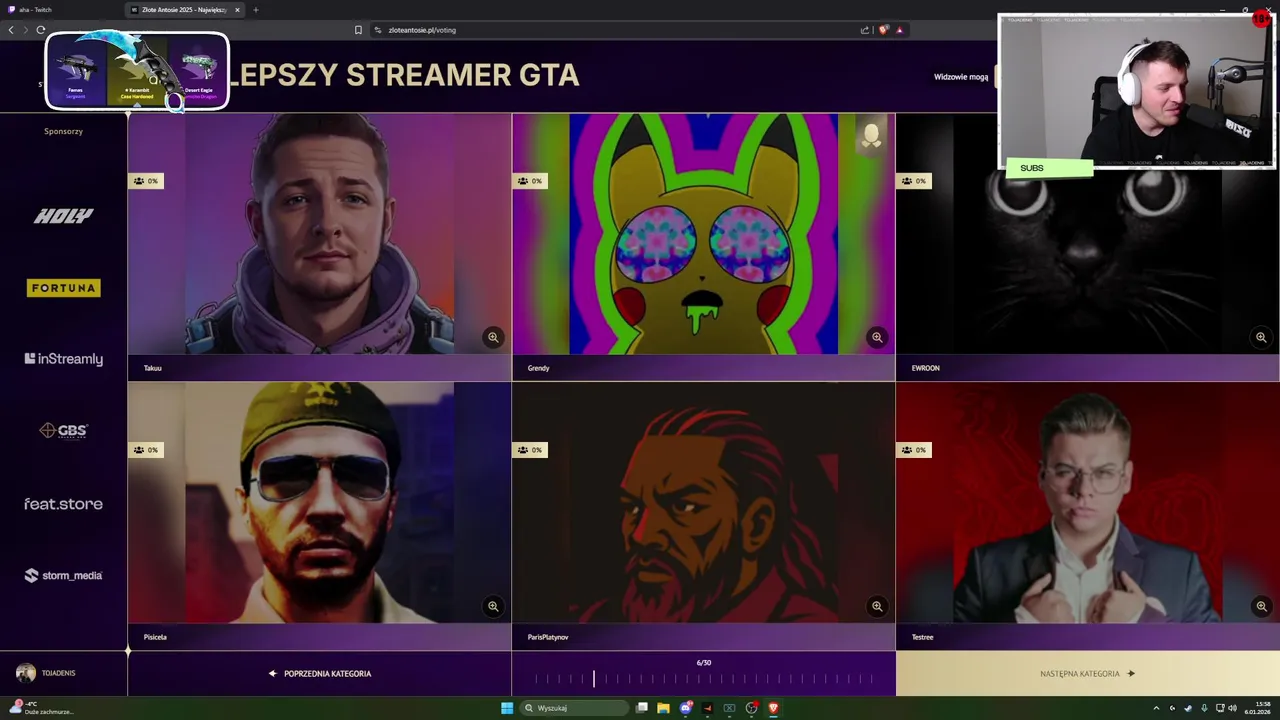
Task: Click the bookmark icon in address bar
Action: tap(358, 30)
